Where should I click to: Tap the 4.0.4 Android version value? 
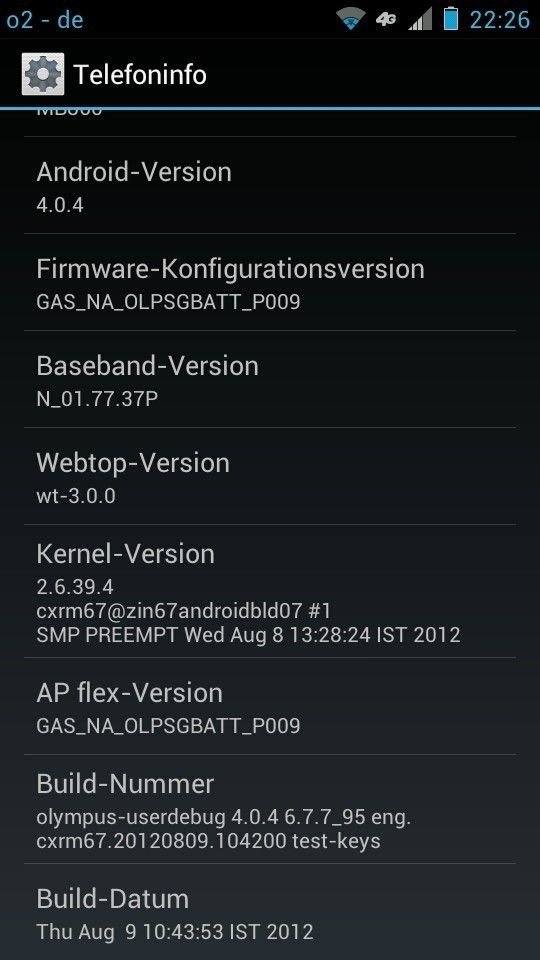click(x=60, y=204)
